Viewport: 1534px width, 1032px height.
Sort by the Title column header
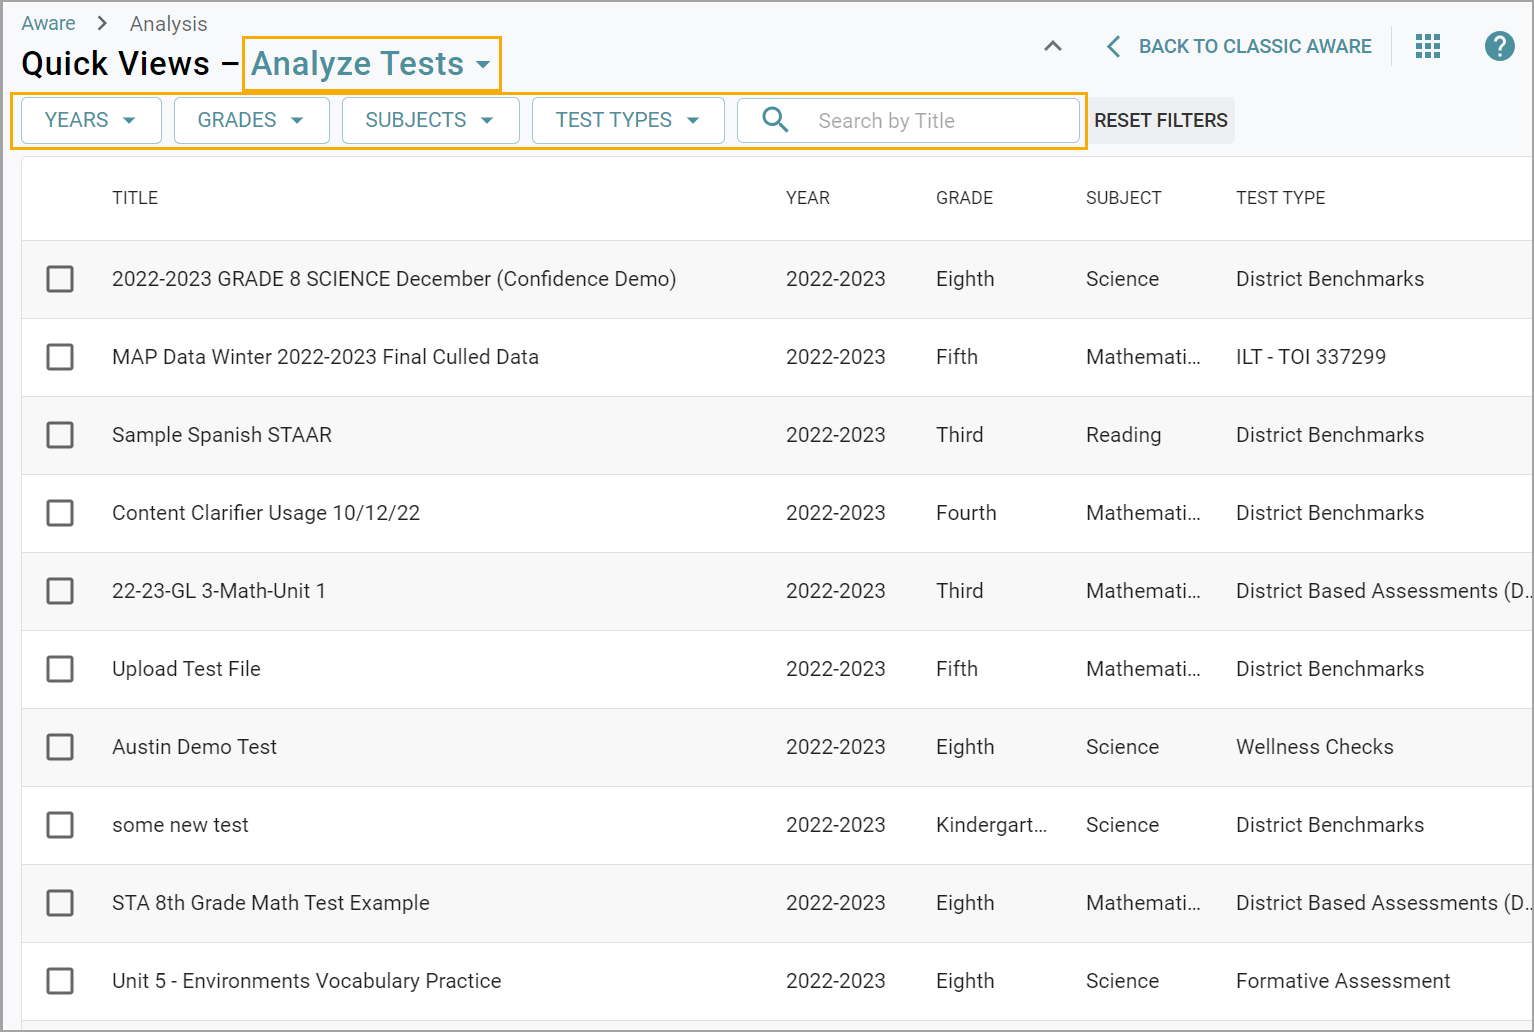point(135,198)
